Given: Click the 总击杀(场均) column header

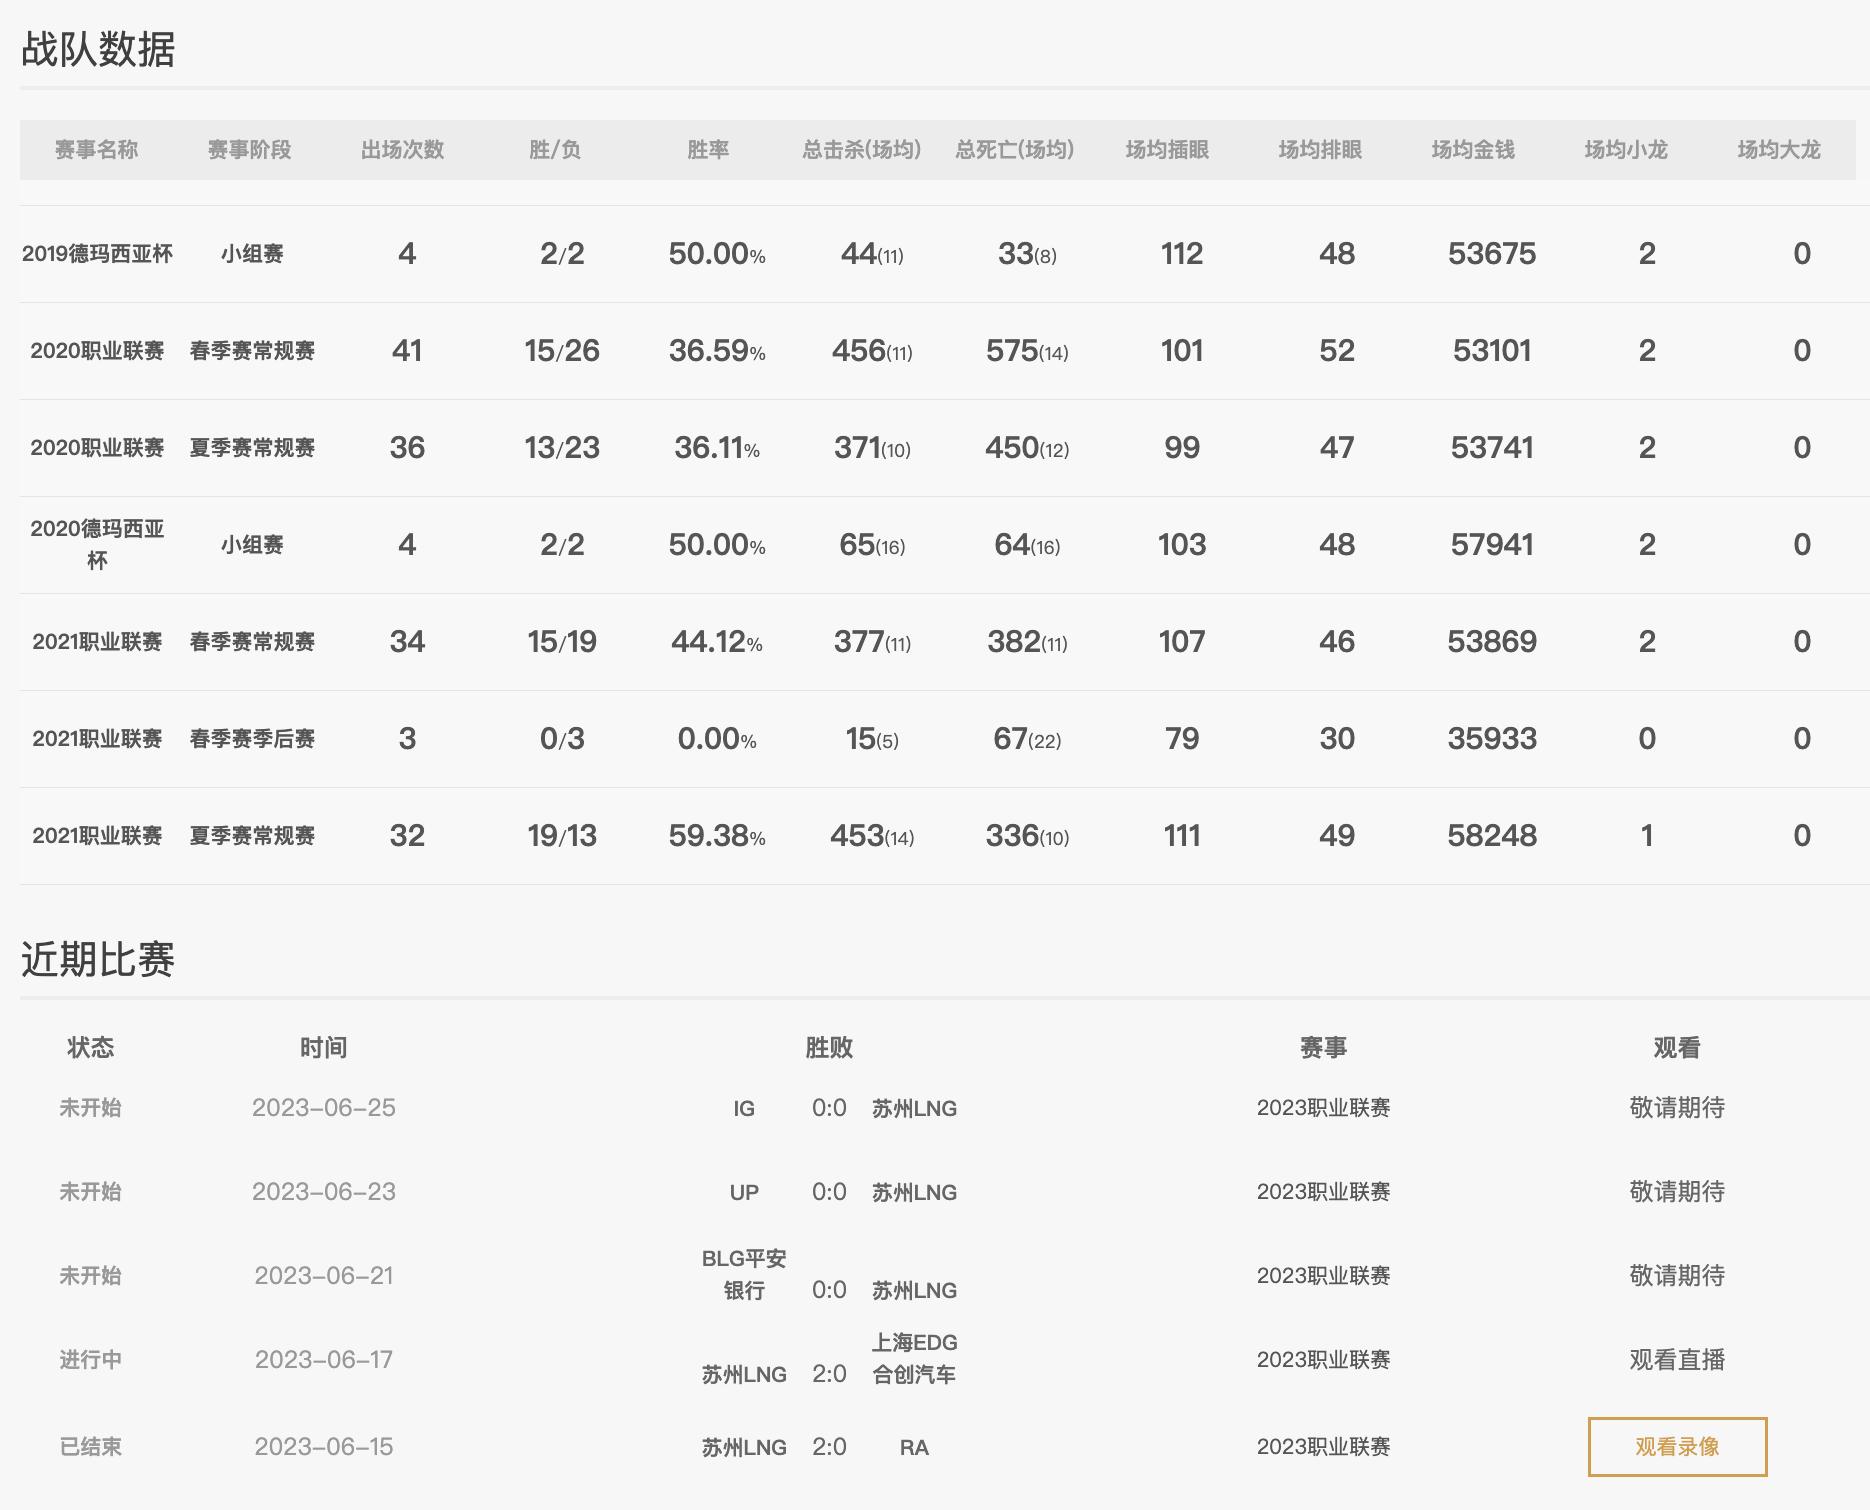Looking at the screenshot, I should tap(861, 150).
